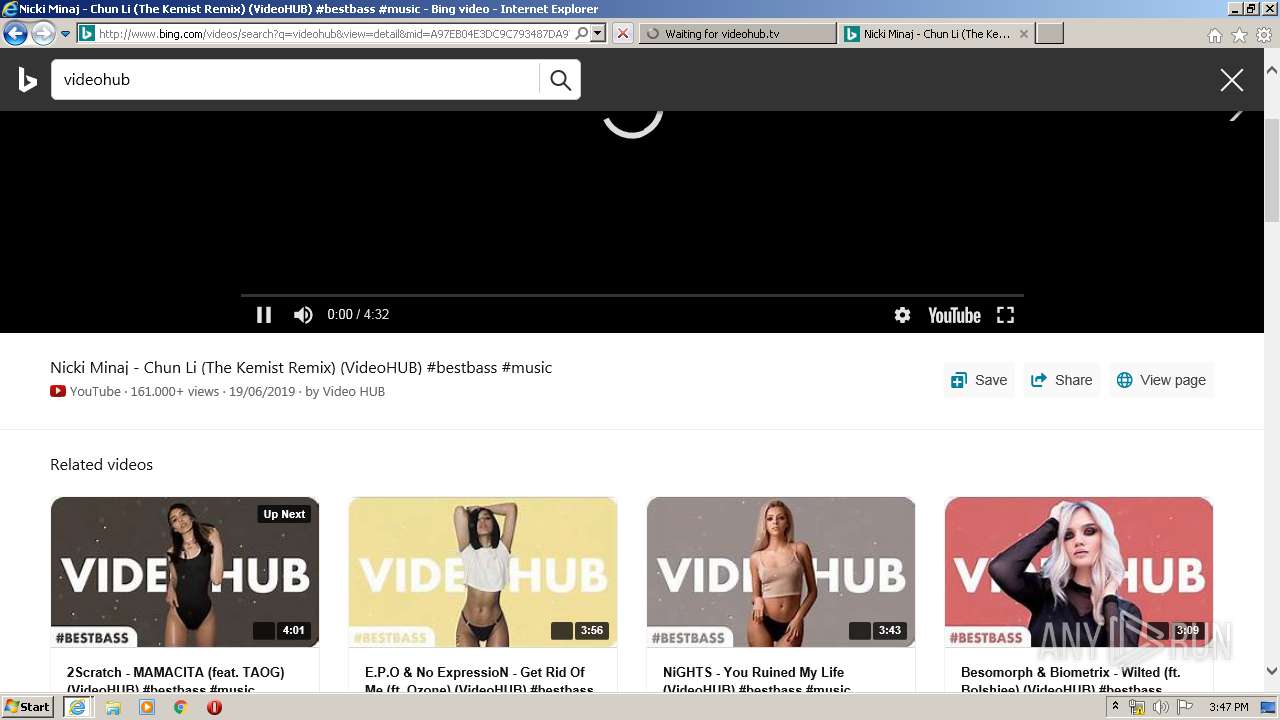The height and width of the screenshot is (720, 1280).
Task: Click the YouTube source label
Action: point(85,392)
